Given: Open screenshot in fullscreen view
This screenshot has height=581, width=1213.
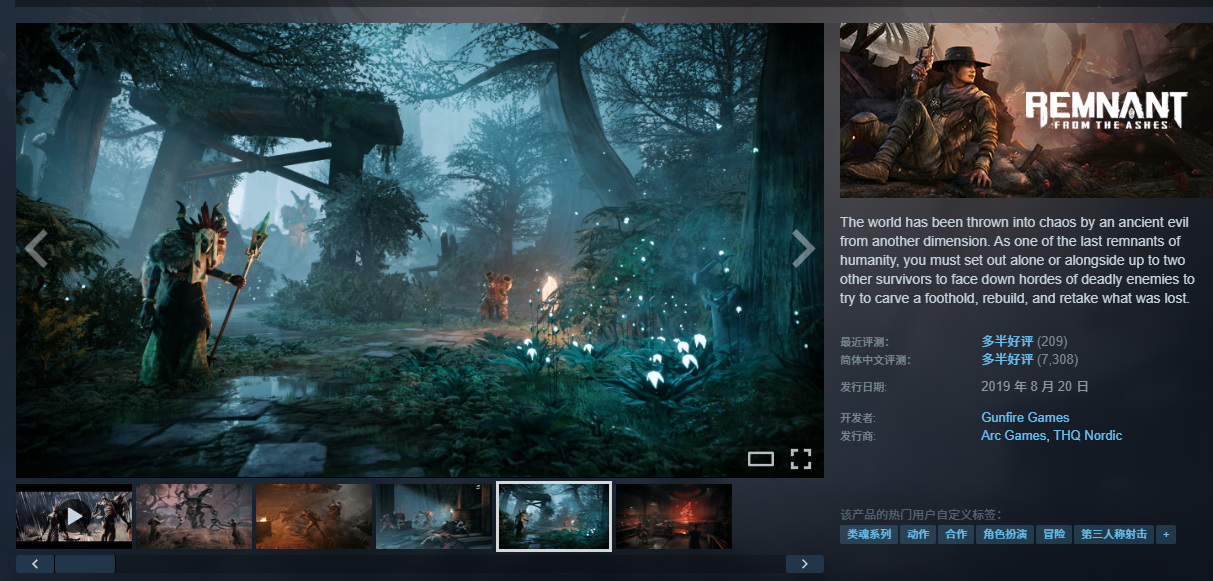Looking at the screenshot, I should (800, 459).
